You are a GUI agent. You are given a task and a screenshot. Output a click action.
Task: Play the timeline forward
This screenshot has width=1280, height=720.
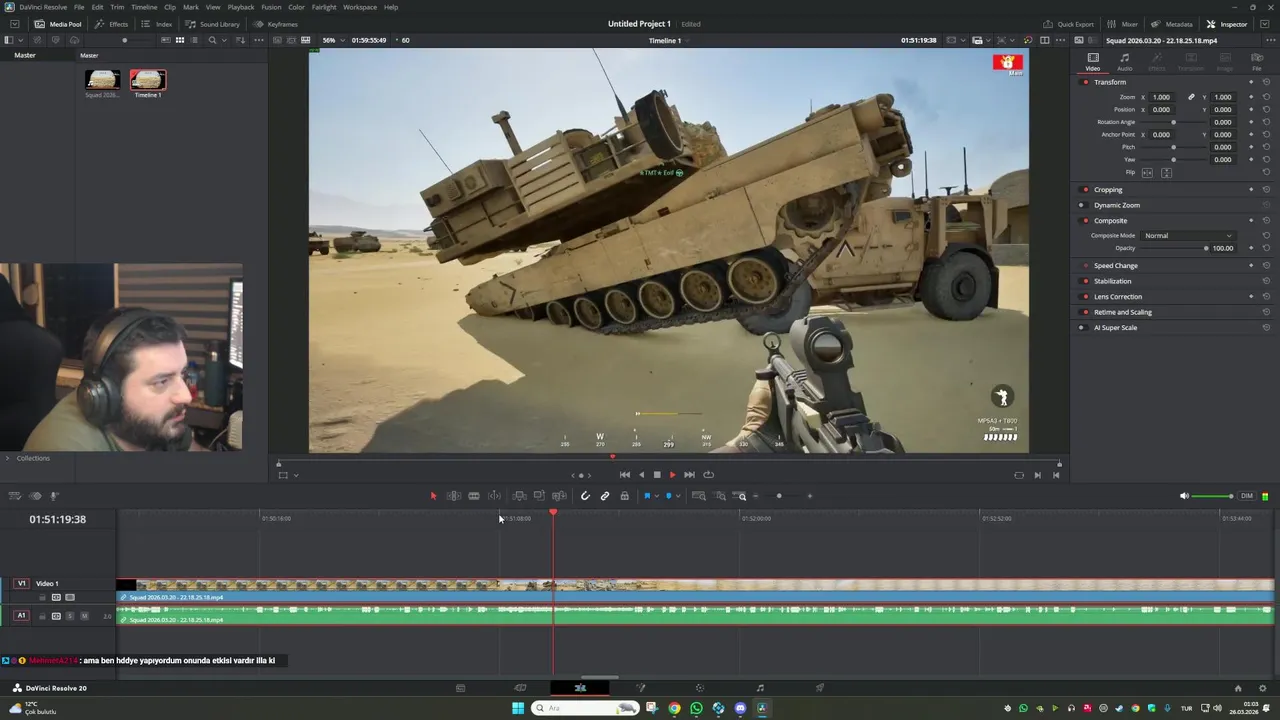click(672, 475)
